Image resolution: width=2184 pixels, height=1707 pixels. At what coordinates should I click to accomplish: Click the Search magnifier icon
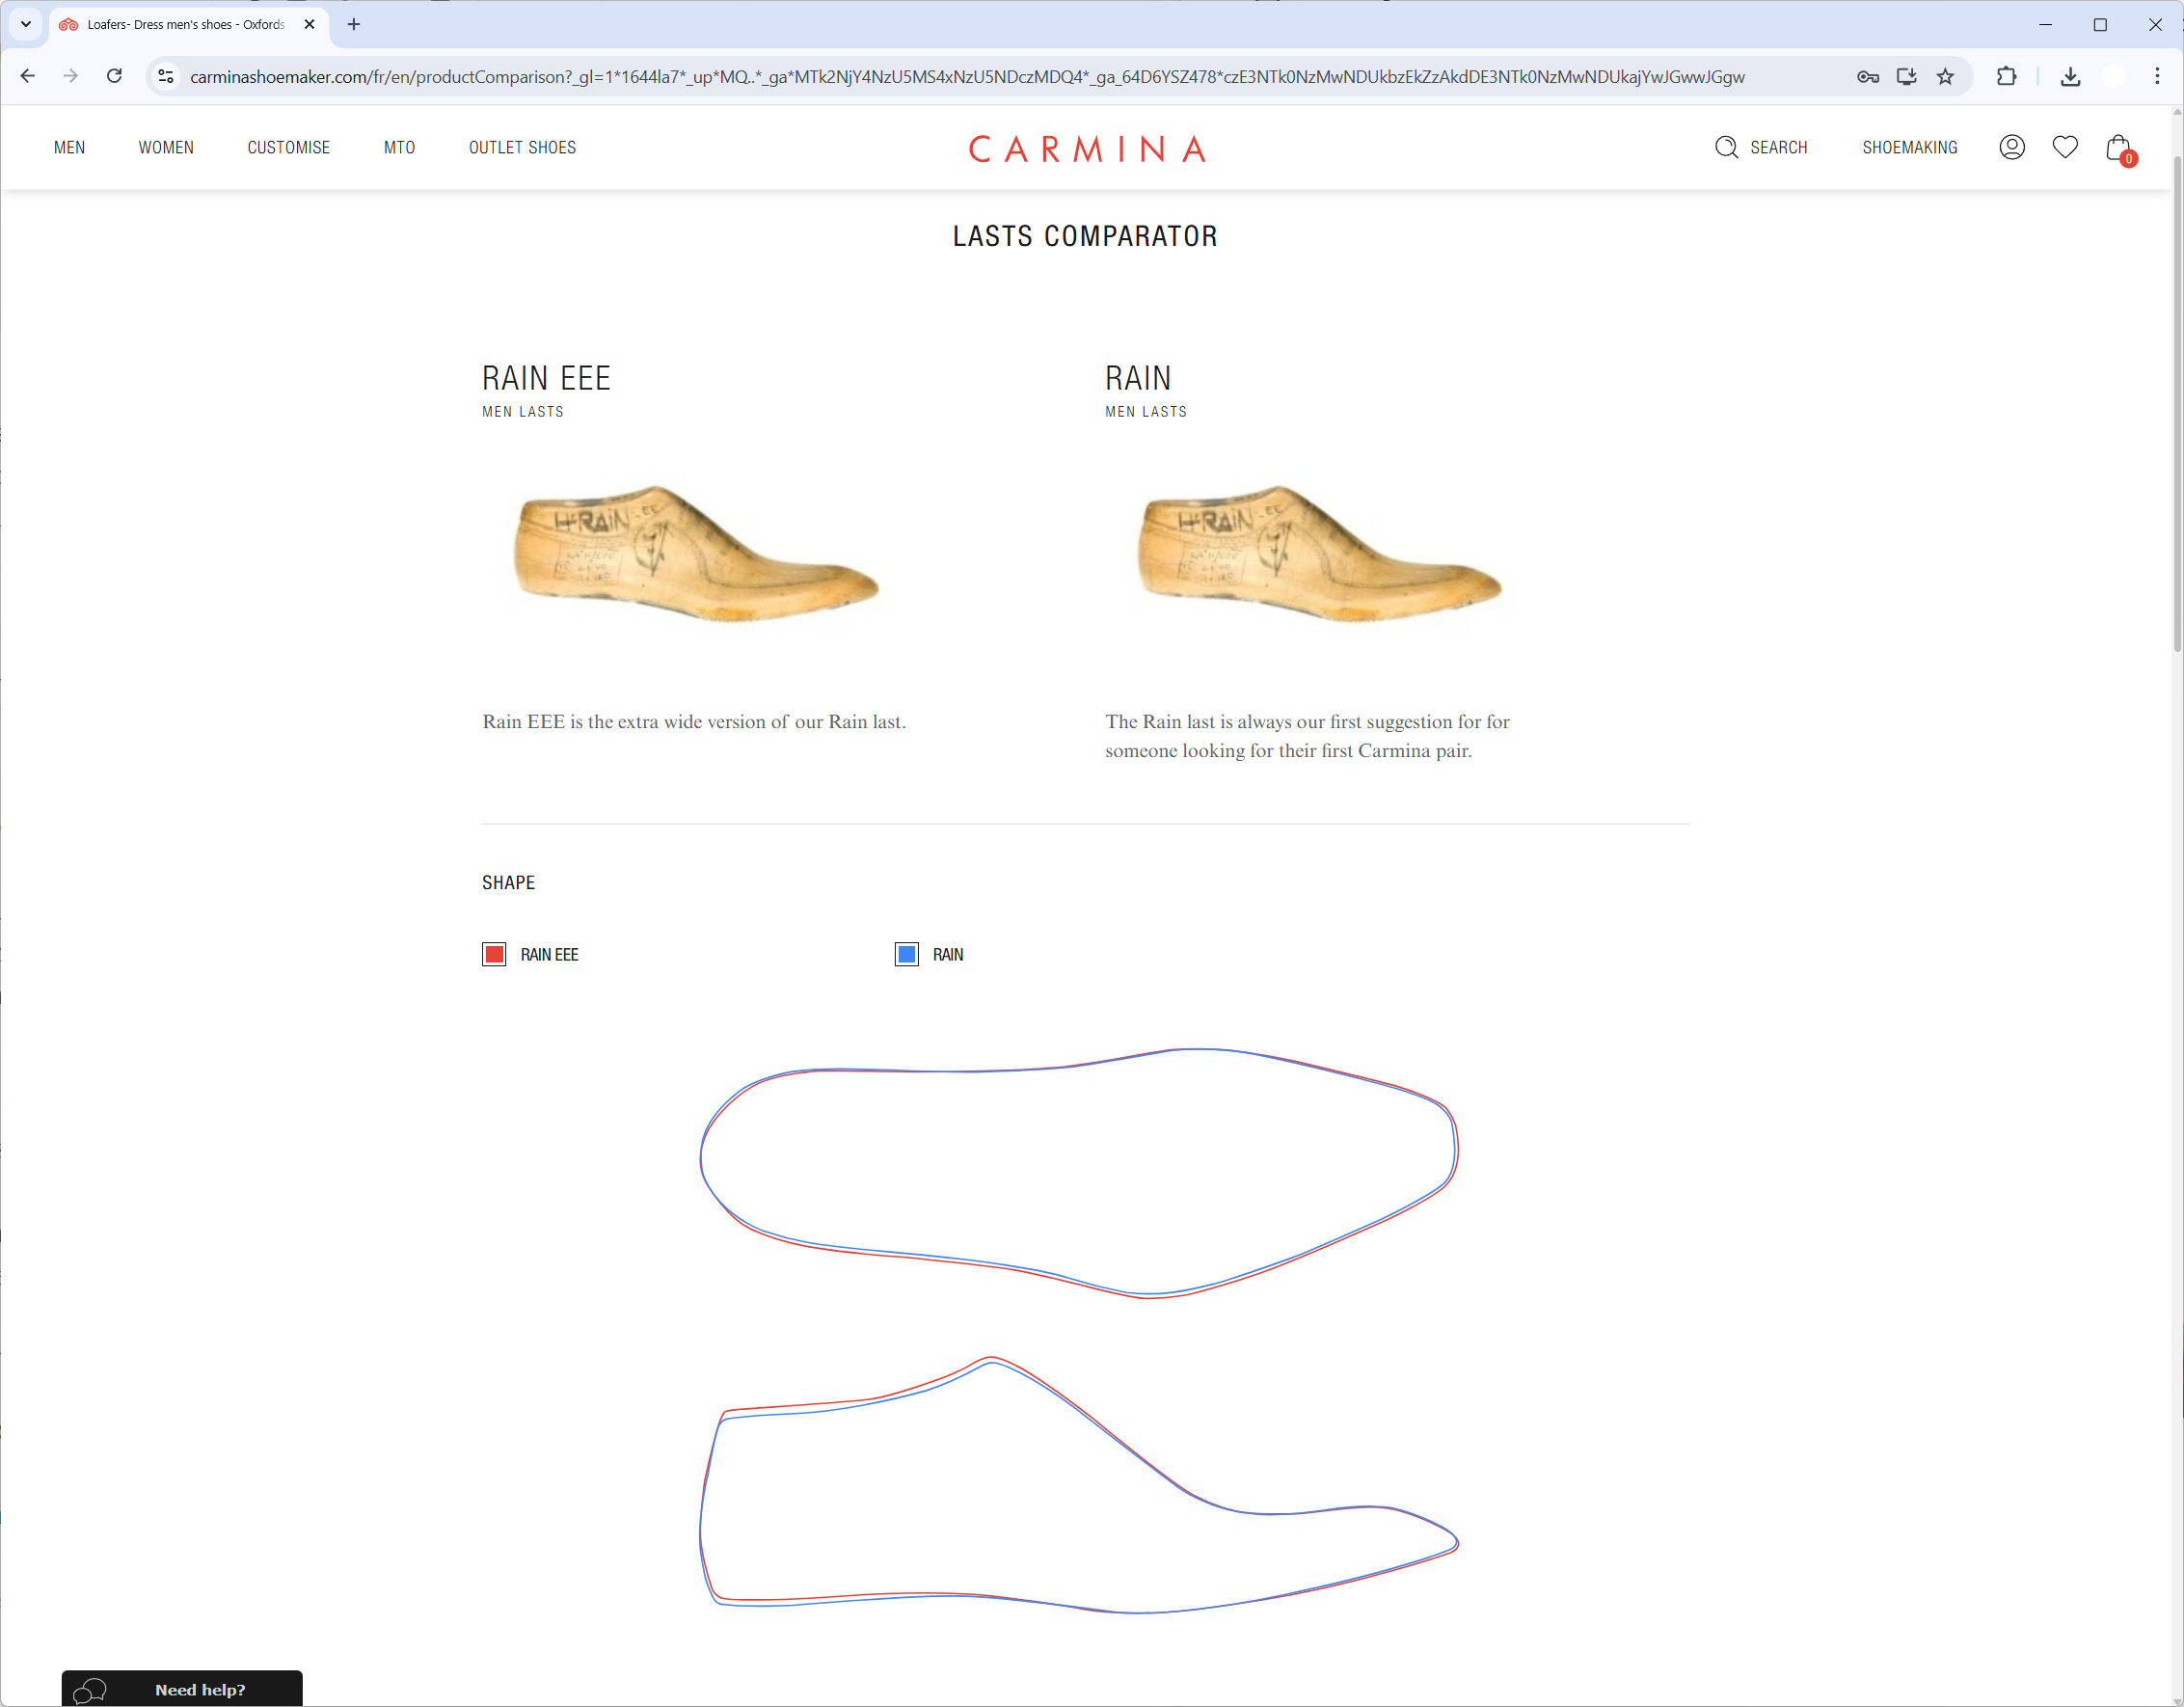click(1726, 147)
